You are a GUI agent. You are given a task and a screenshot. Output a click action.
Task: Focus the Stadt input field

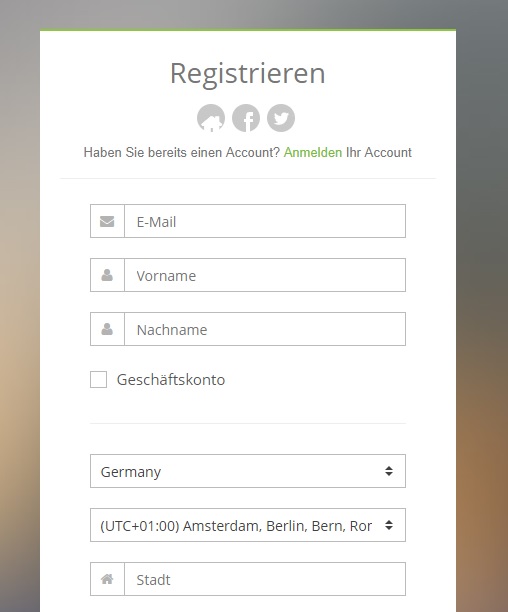265,579
